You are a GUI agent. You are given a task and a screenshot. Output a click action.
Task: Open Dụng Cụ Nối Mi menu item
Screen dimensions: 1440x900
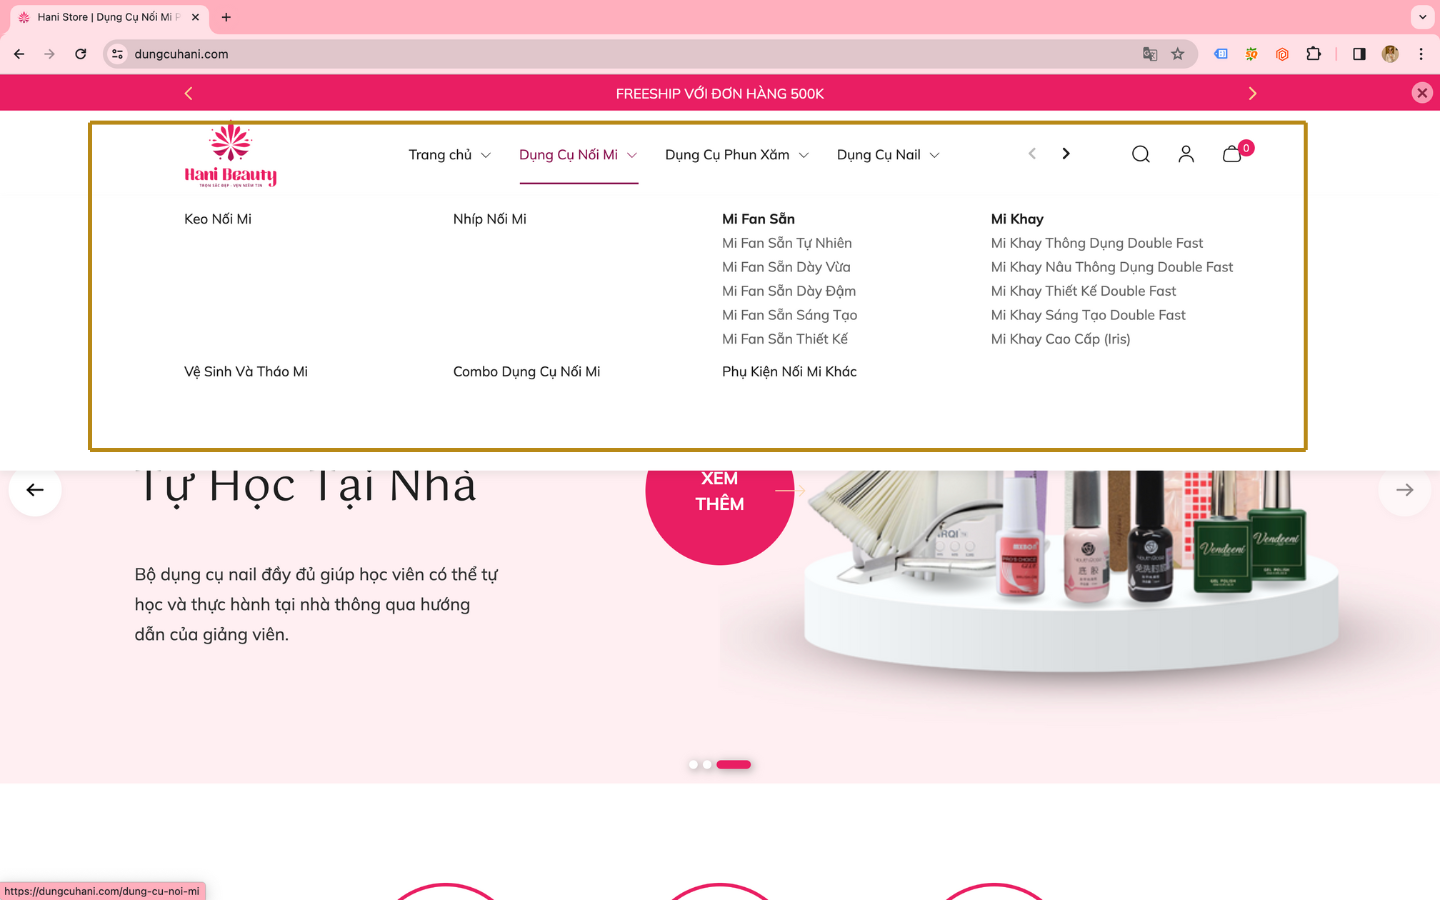pos(568,154)
